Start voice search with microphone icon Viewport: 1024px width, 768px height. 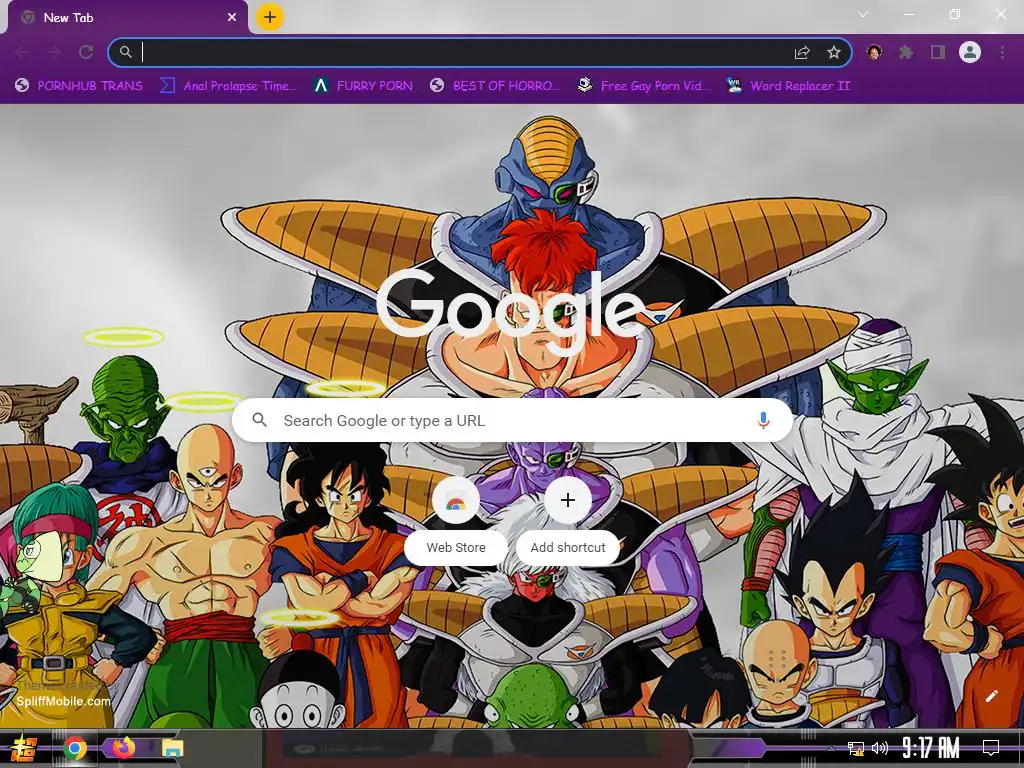point(763,420)
